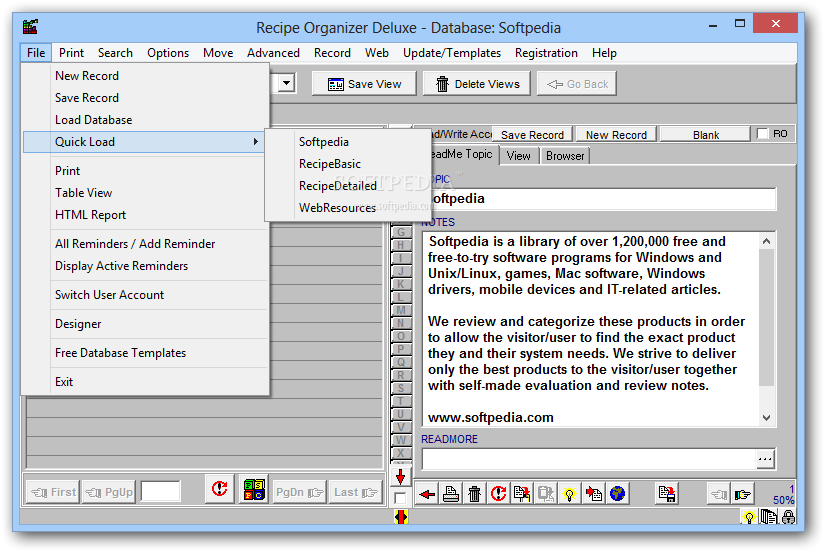Choose New Record from File menu
This screenshot has height=552, width=825.
pyautogui.click(x=146, y=76)
